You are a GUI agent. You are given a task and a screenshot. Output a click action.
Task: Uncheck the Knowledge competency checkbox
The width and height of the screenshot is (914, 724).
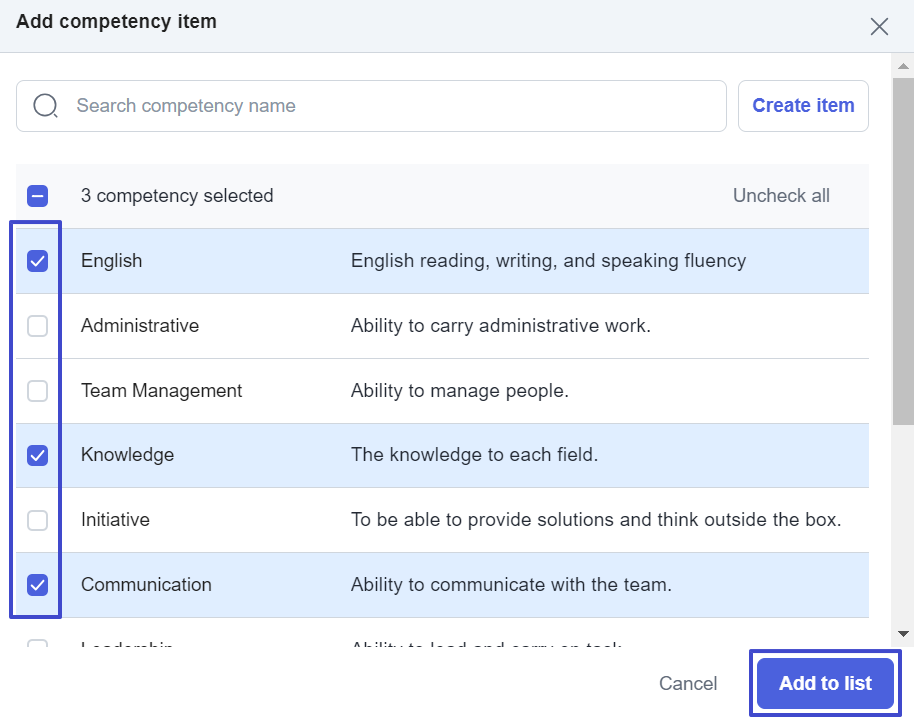tap(37, 455)
